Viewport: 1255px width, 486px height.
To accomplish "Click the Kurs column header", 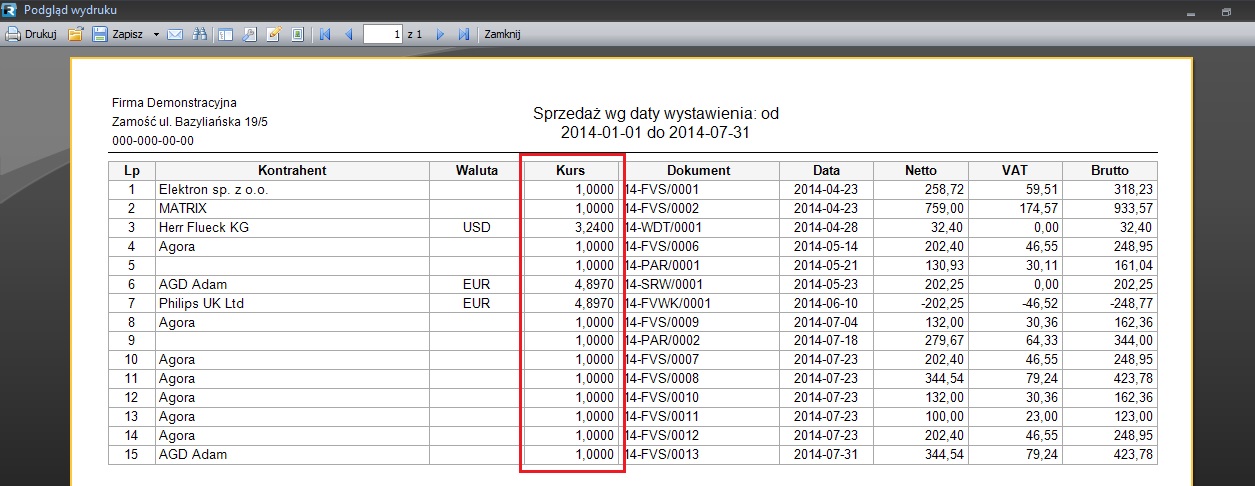I will pyautogui.click(x=571, y=171).
